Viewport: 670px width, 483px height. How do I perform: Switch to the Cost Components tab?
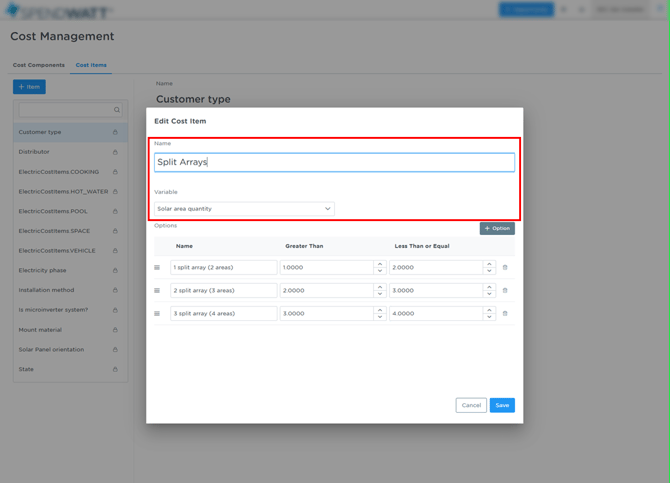pyautogui.click(x=39, y=65)
